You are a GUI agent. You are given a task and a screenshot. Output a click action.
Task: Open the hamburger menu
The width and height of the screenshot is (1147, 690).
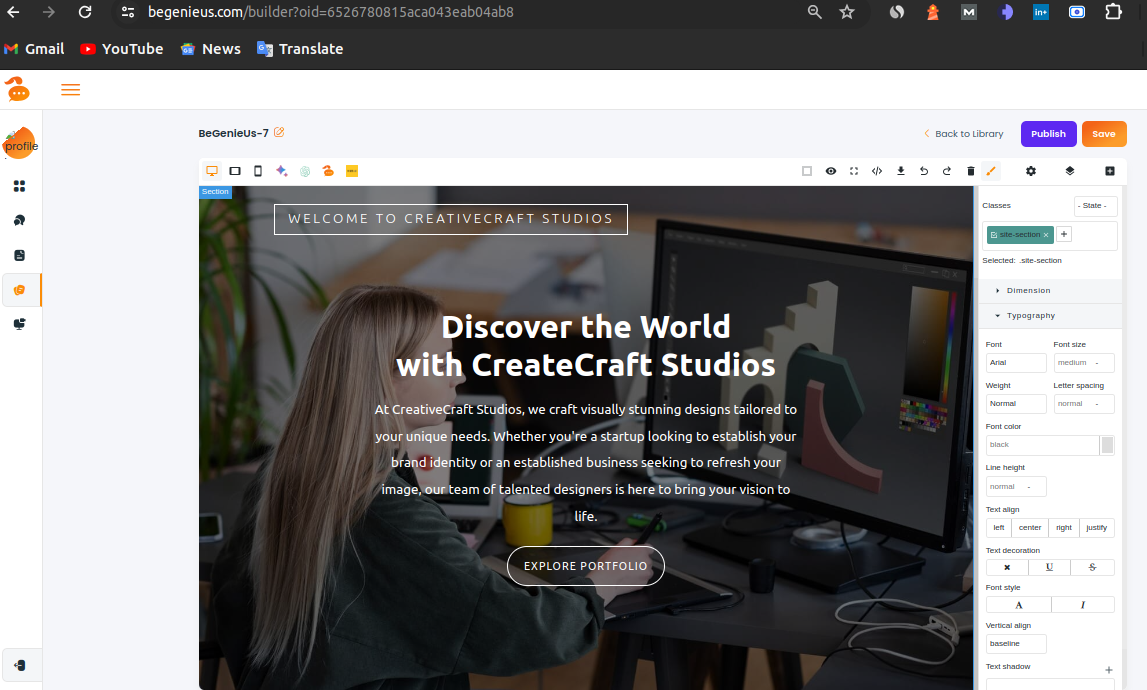(71, 90)
